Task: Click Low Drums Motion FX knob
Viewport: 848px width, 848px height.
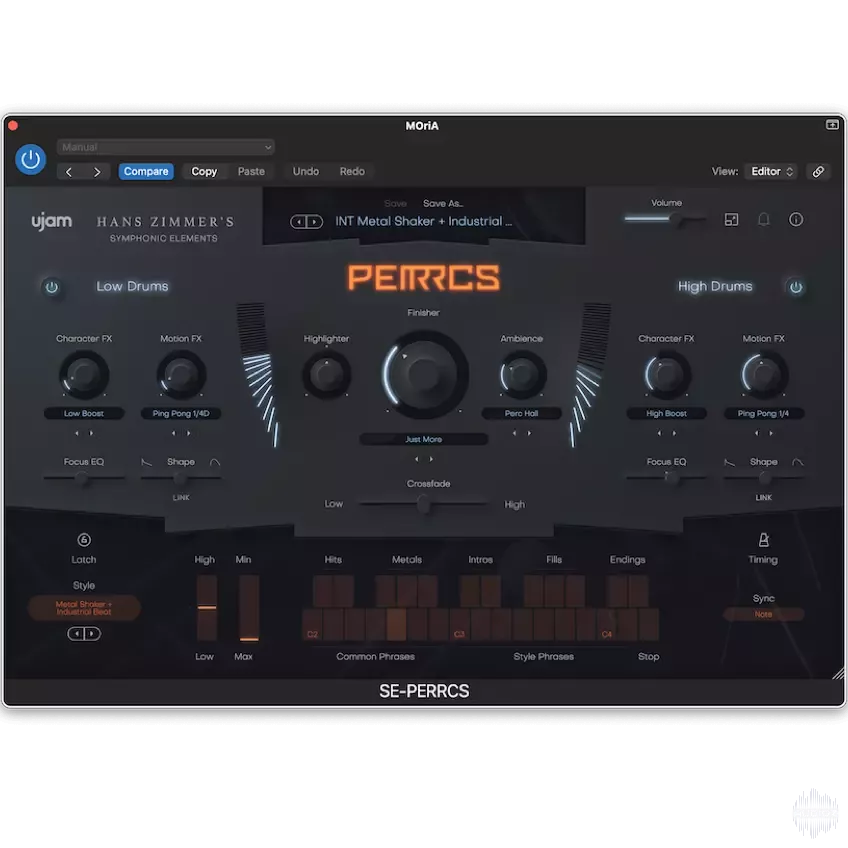Action: click(x=181, y=374)
